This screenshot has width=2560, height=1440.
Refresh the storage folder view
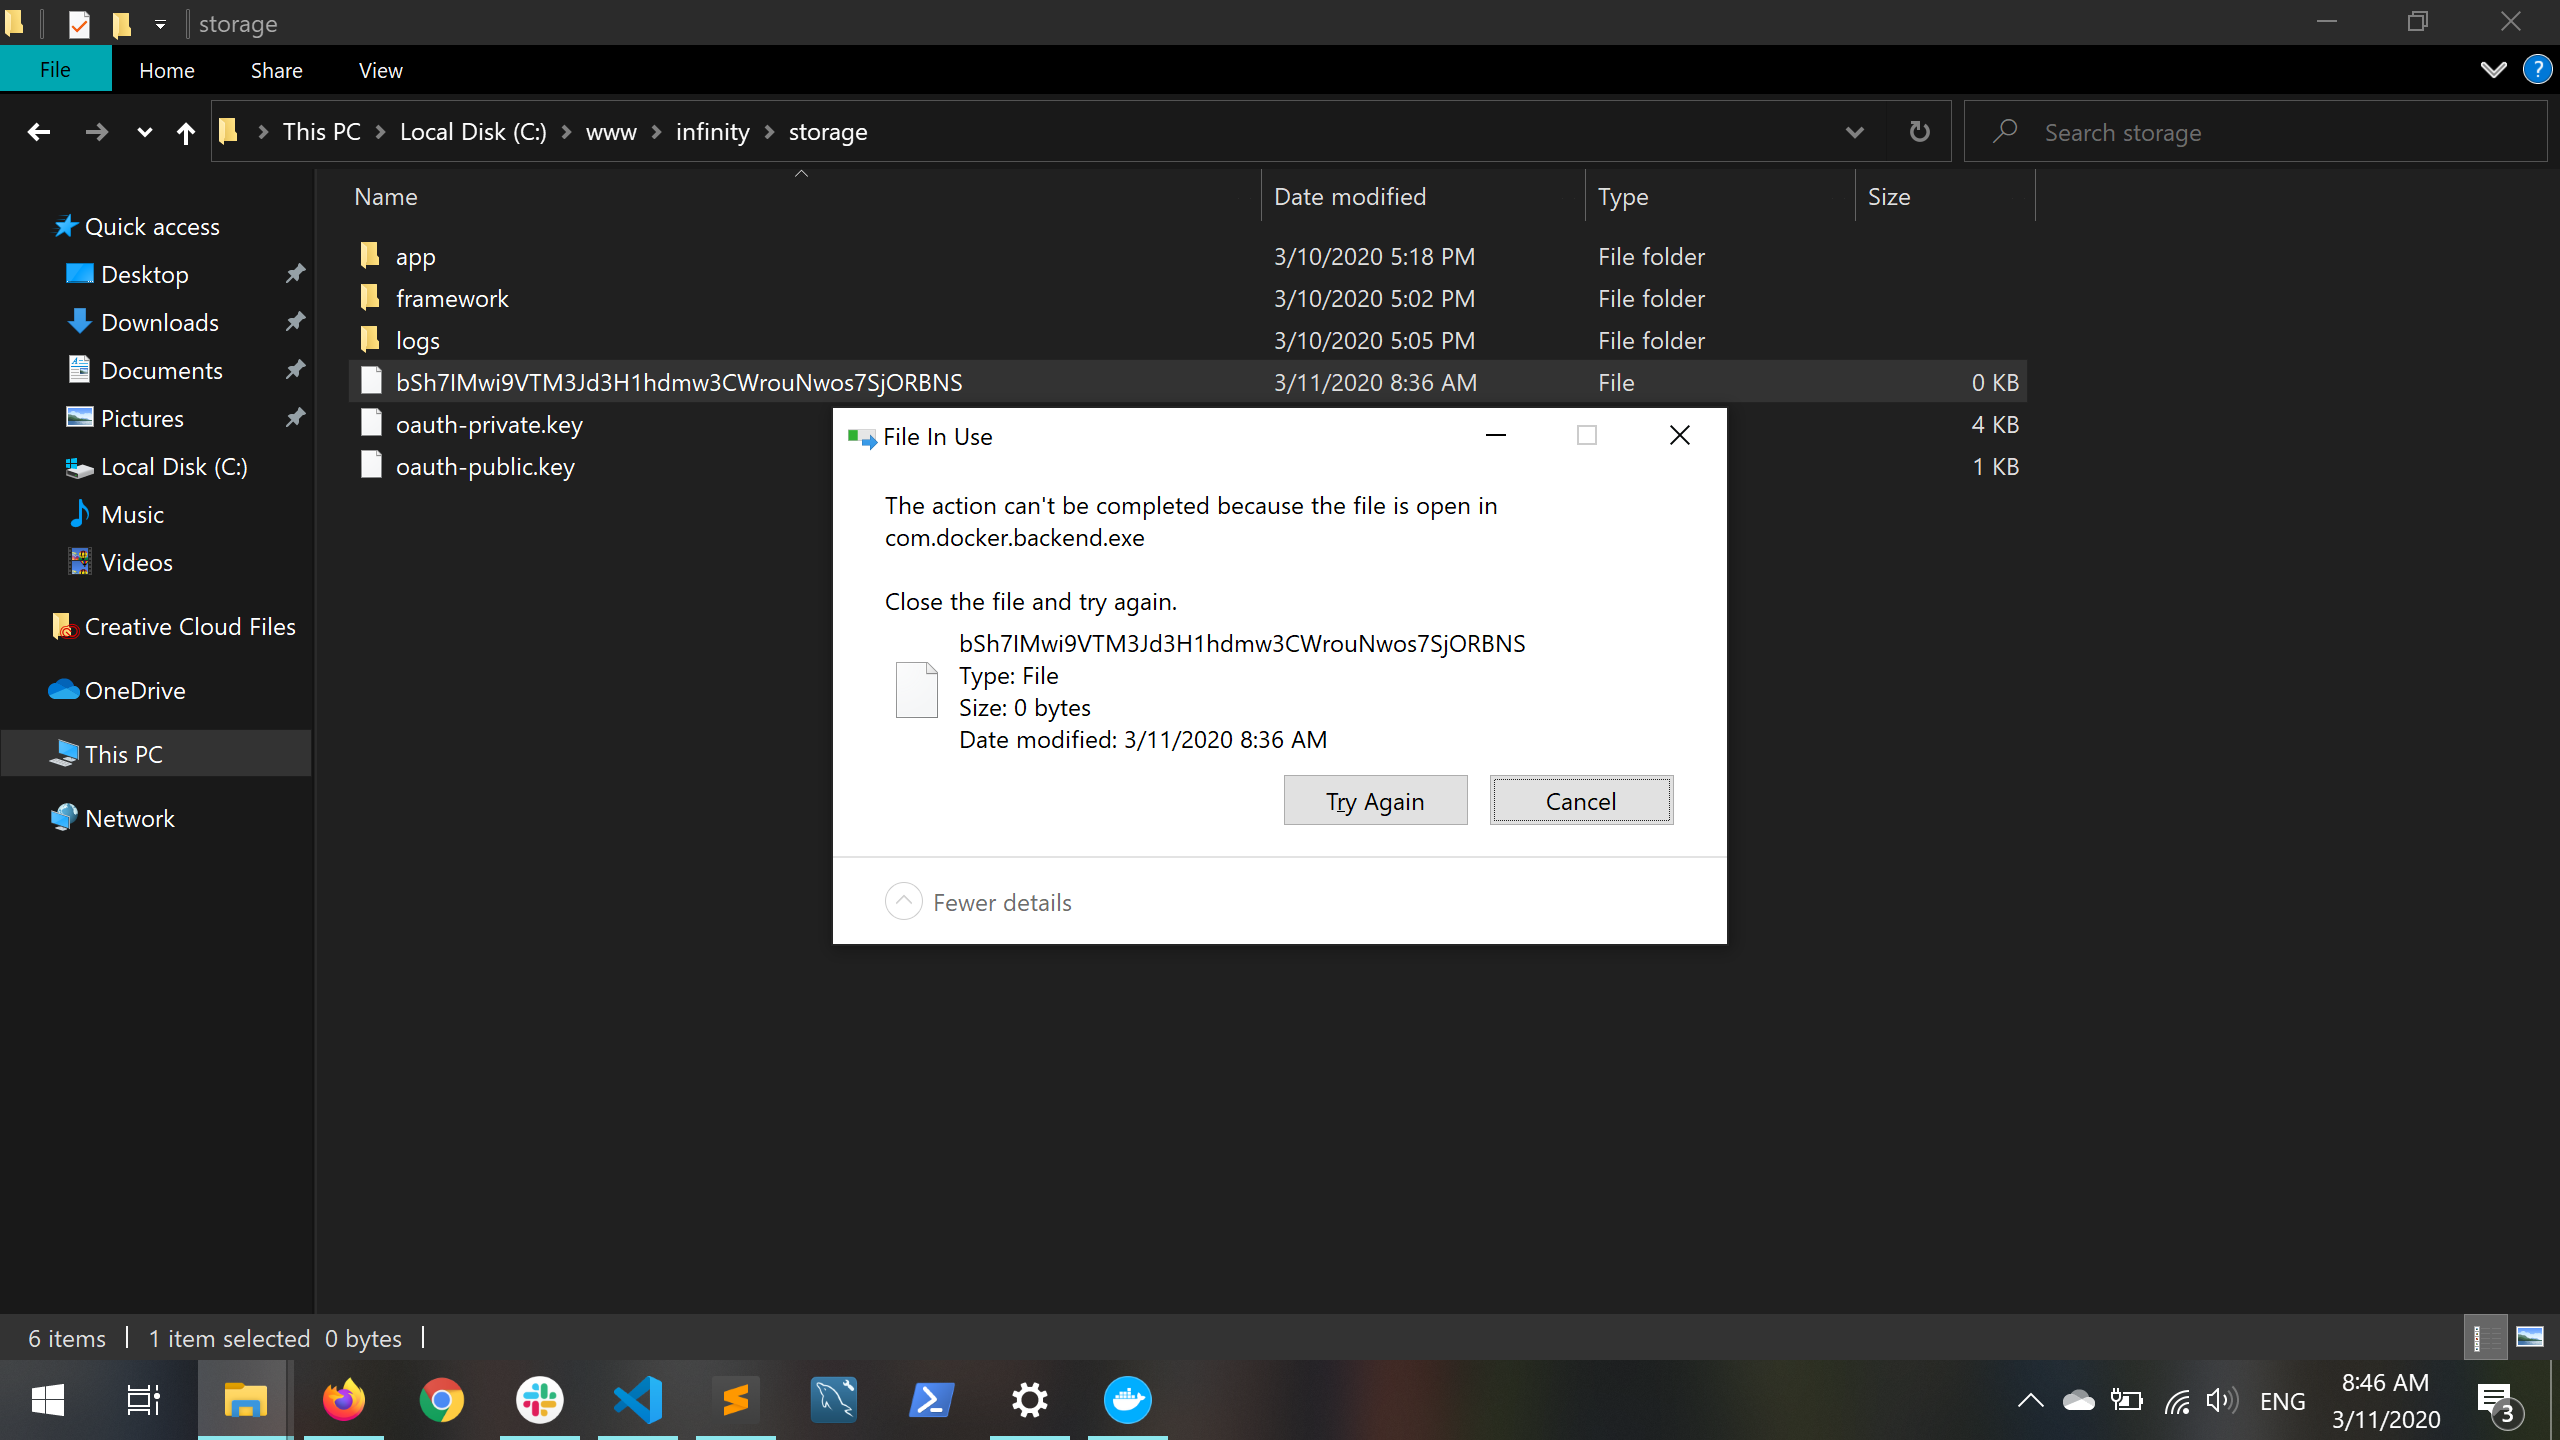(x=1918, y=132)
